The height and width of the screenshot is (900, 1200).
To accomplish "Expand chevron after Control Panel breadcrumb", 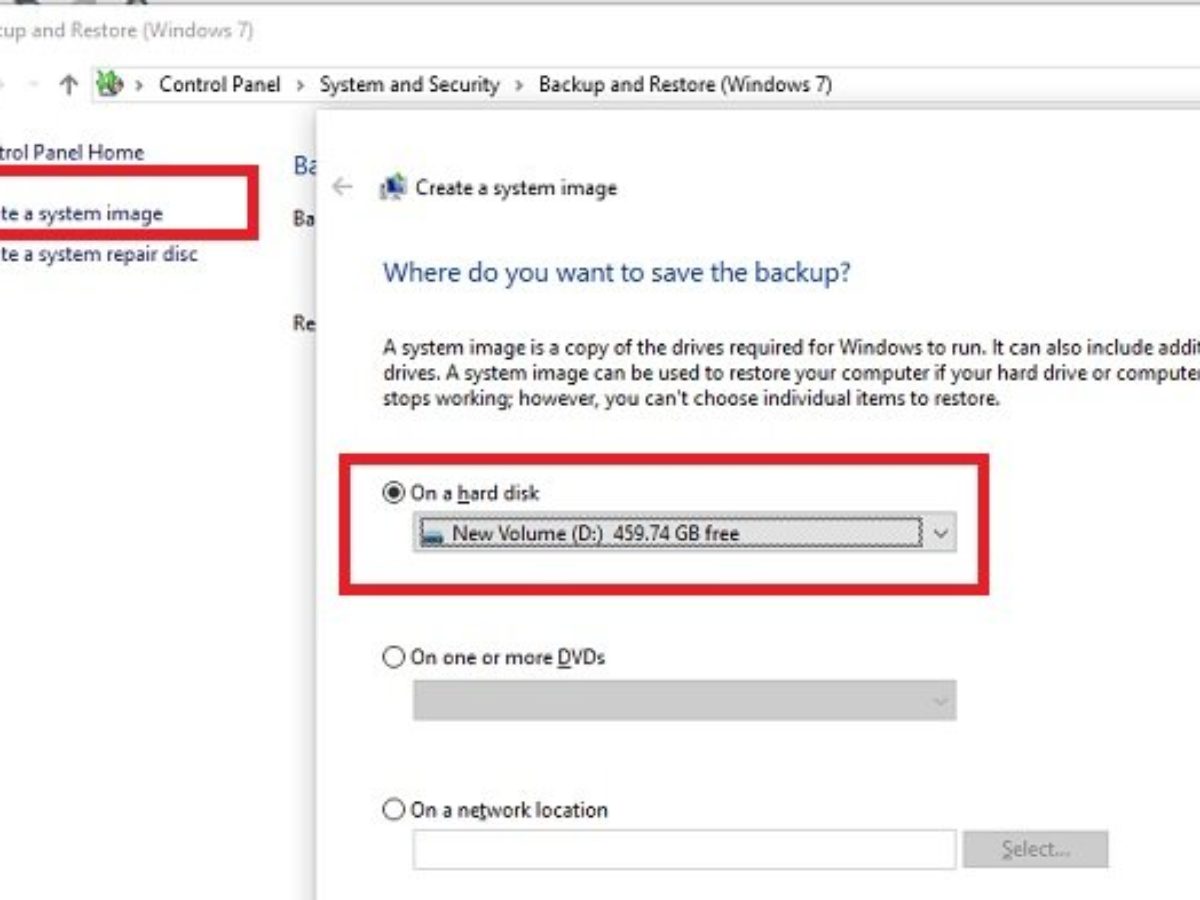I will pos(300,86).
